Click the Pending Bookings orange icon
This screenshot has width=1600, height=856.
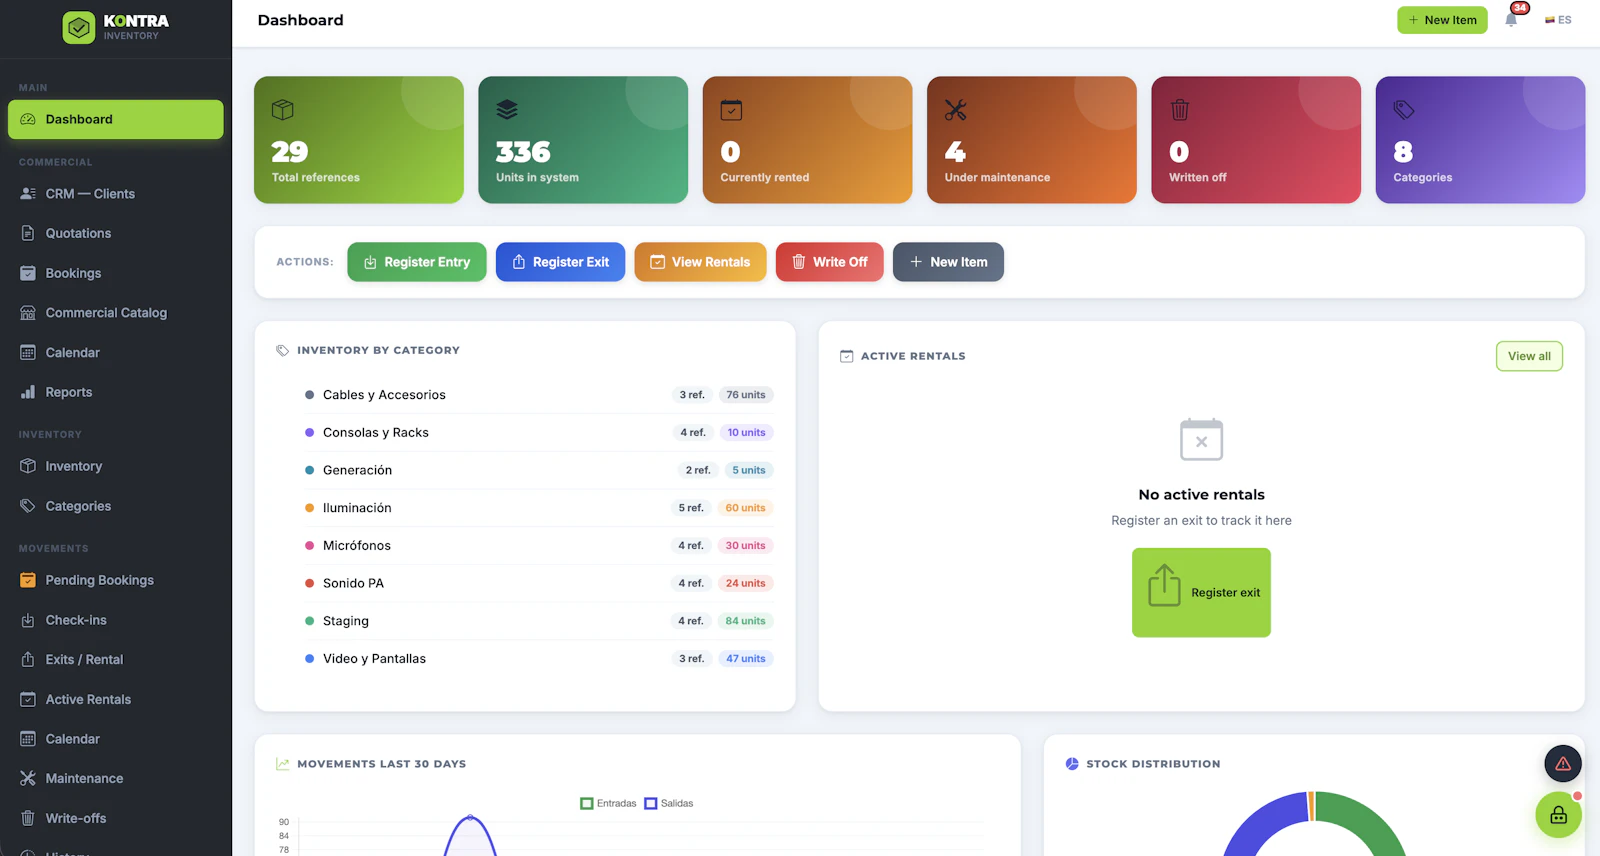coord(28,580)
